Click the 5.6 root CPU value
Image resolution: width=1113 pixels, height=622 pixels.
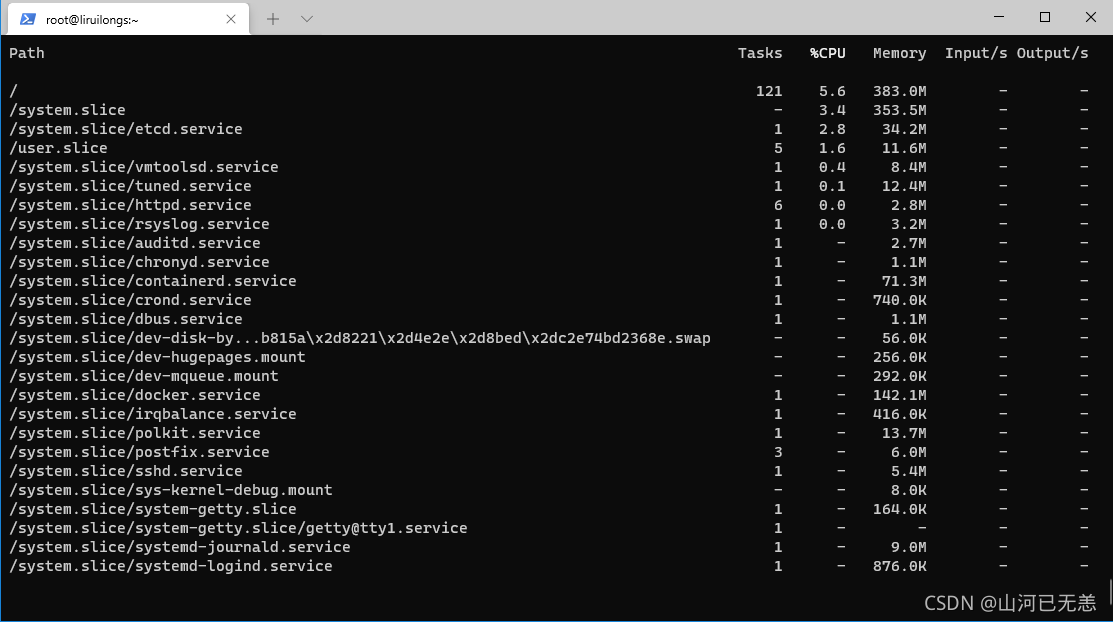click(x=832, y=92)
